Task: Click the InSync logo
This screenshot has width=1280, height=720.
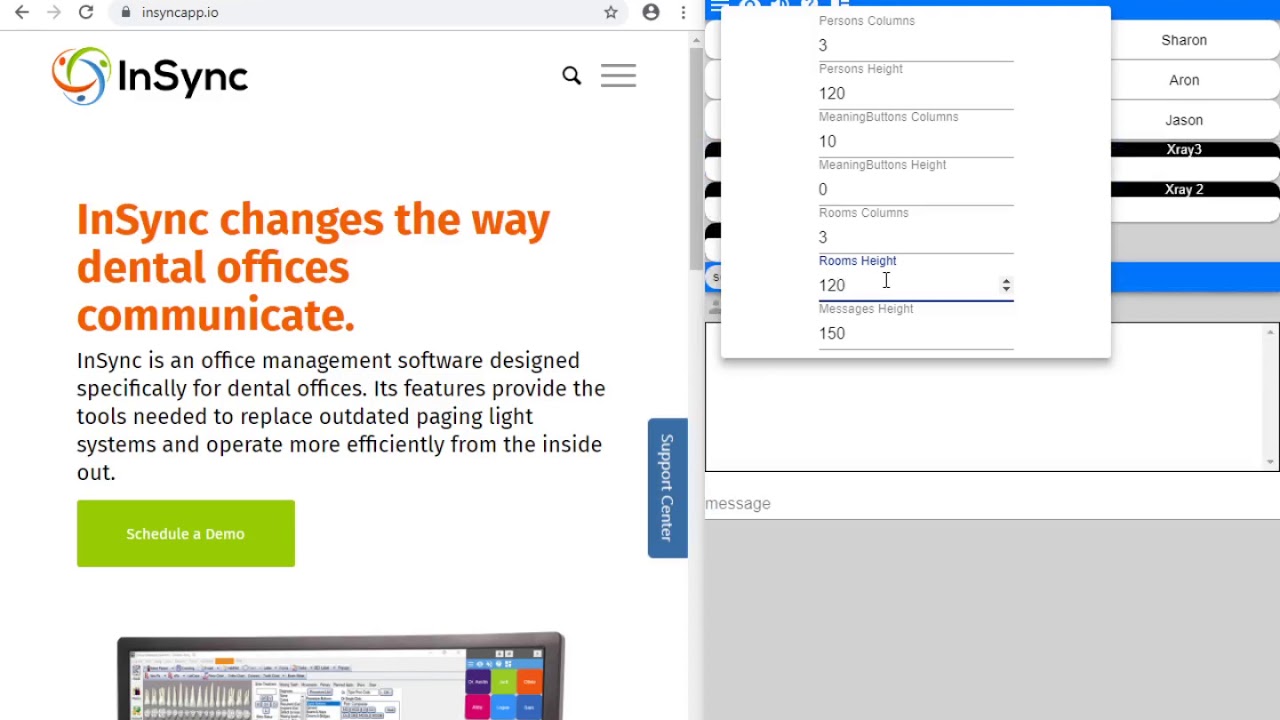Action: (150, 76)
